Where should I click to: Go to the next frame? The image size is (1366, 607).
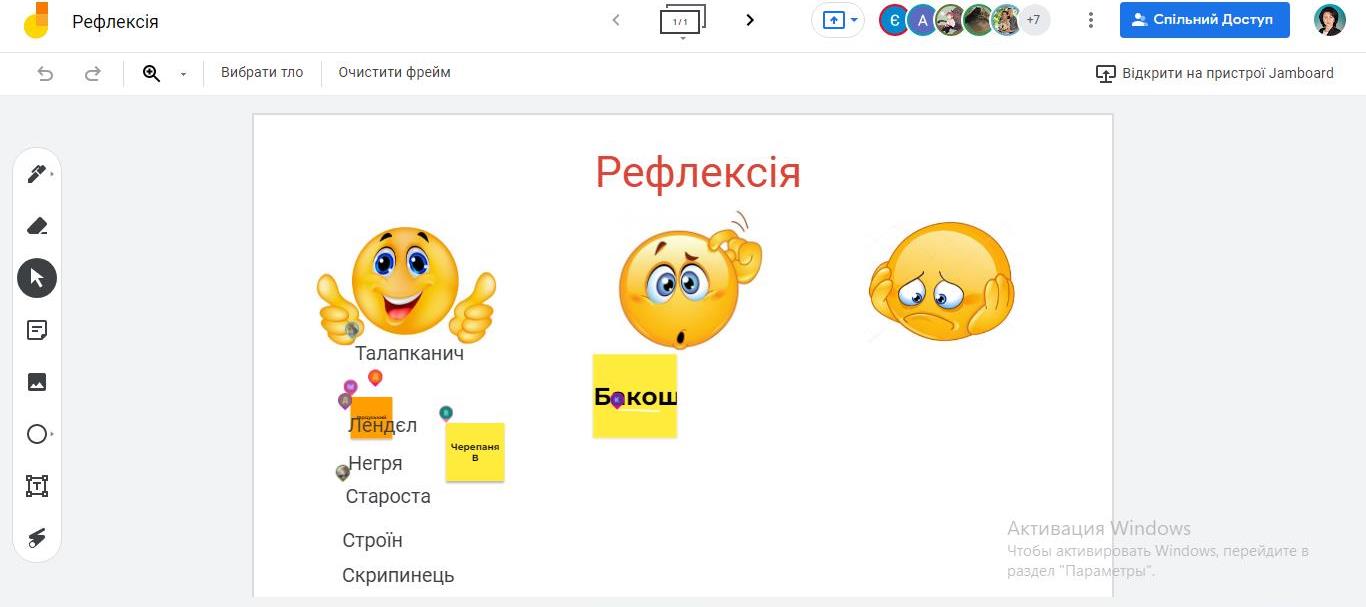tap(750, 20)
